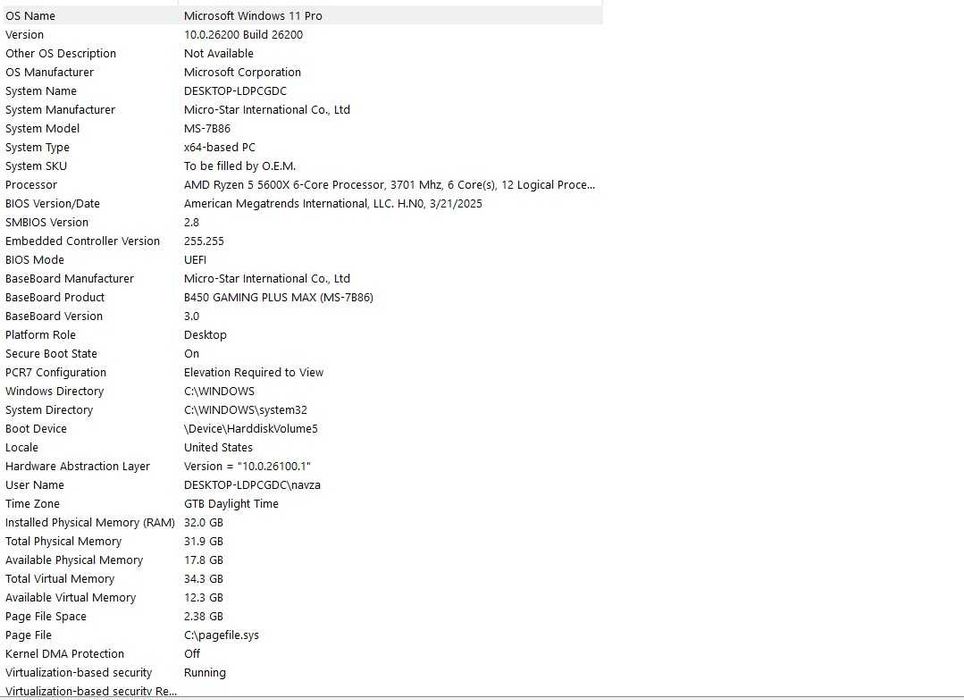The width and height of the screenshot is (964, 700).
Task: Click the System Model label
Action: coord(42,128)
